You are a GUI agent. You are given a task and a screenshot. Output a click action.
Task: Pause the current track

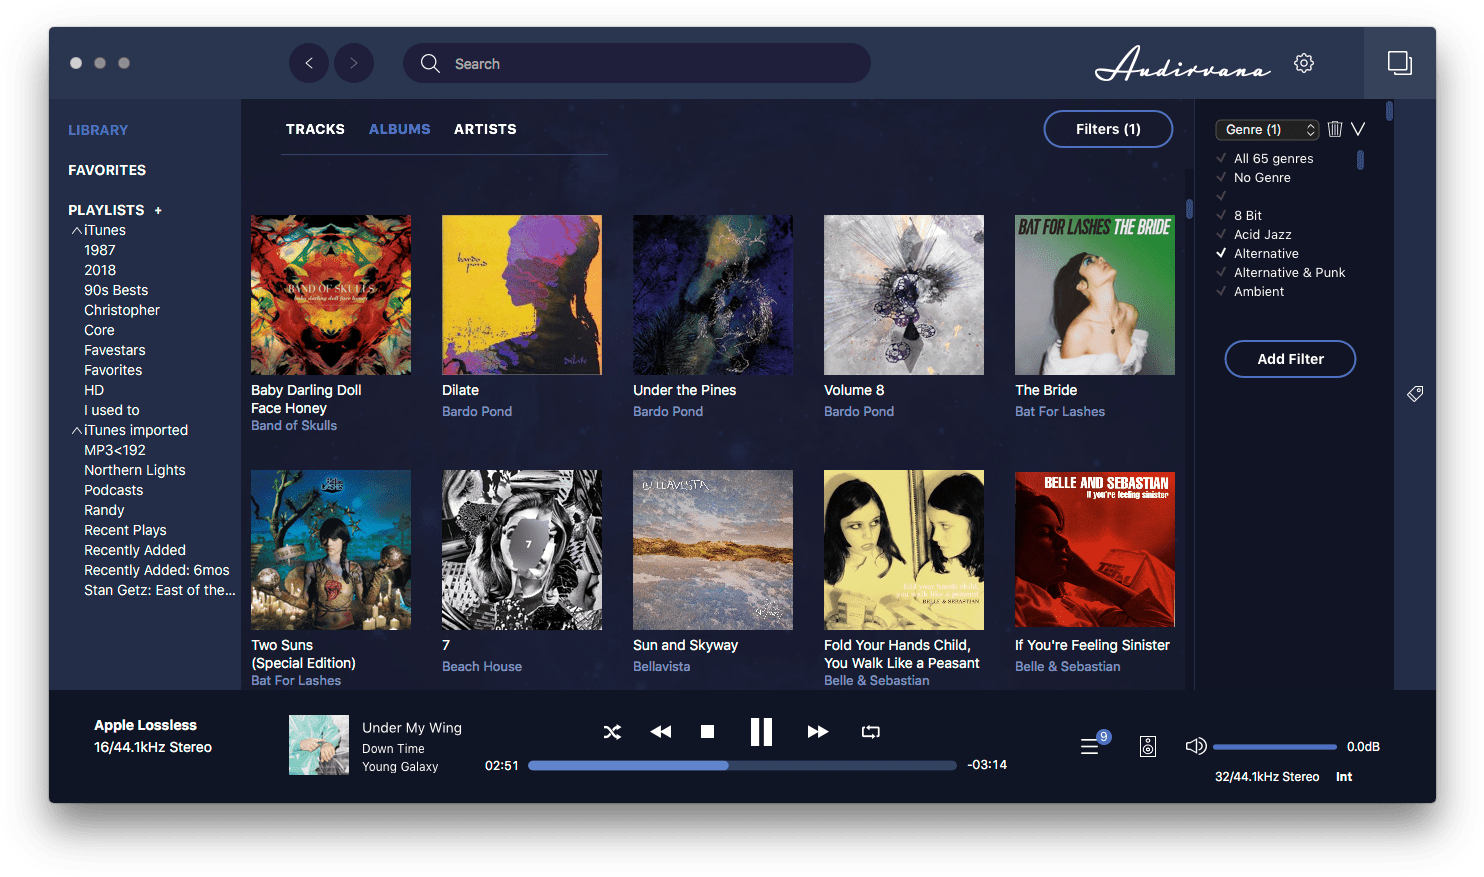pos(761,732)
